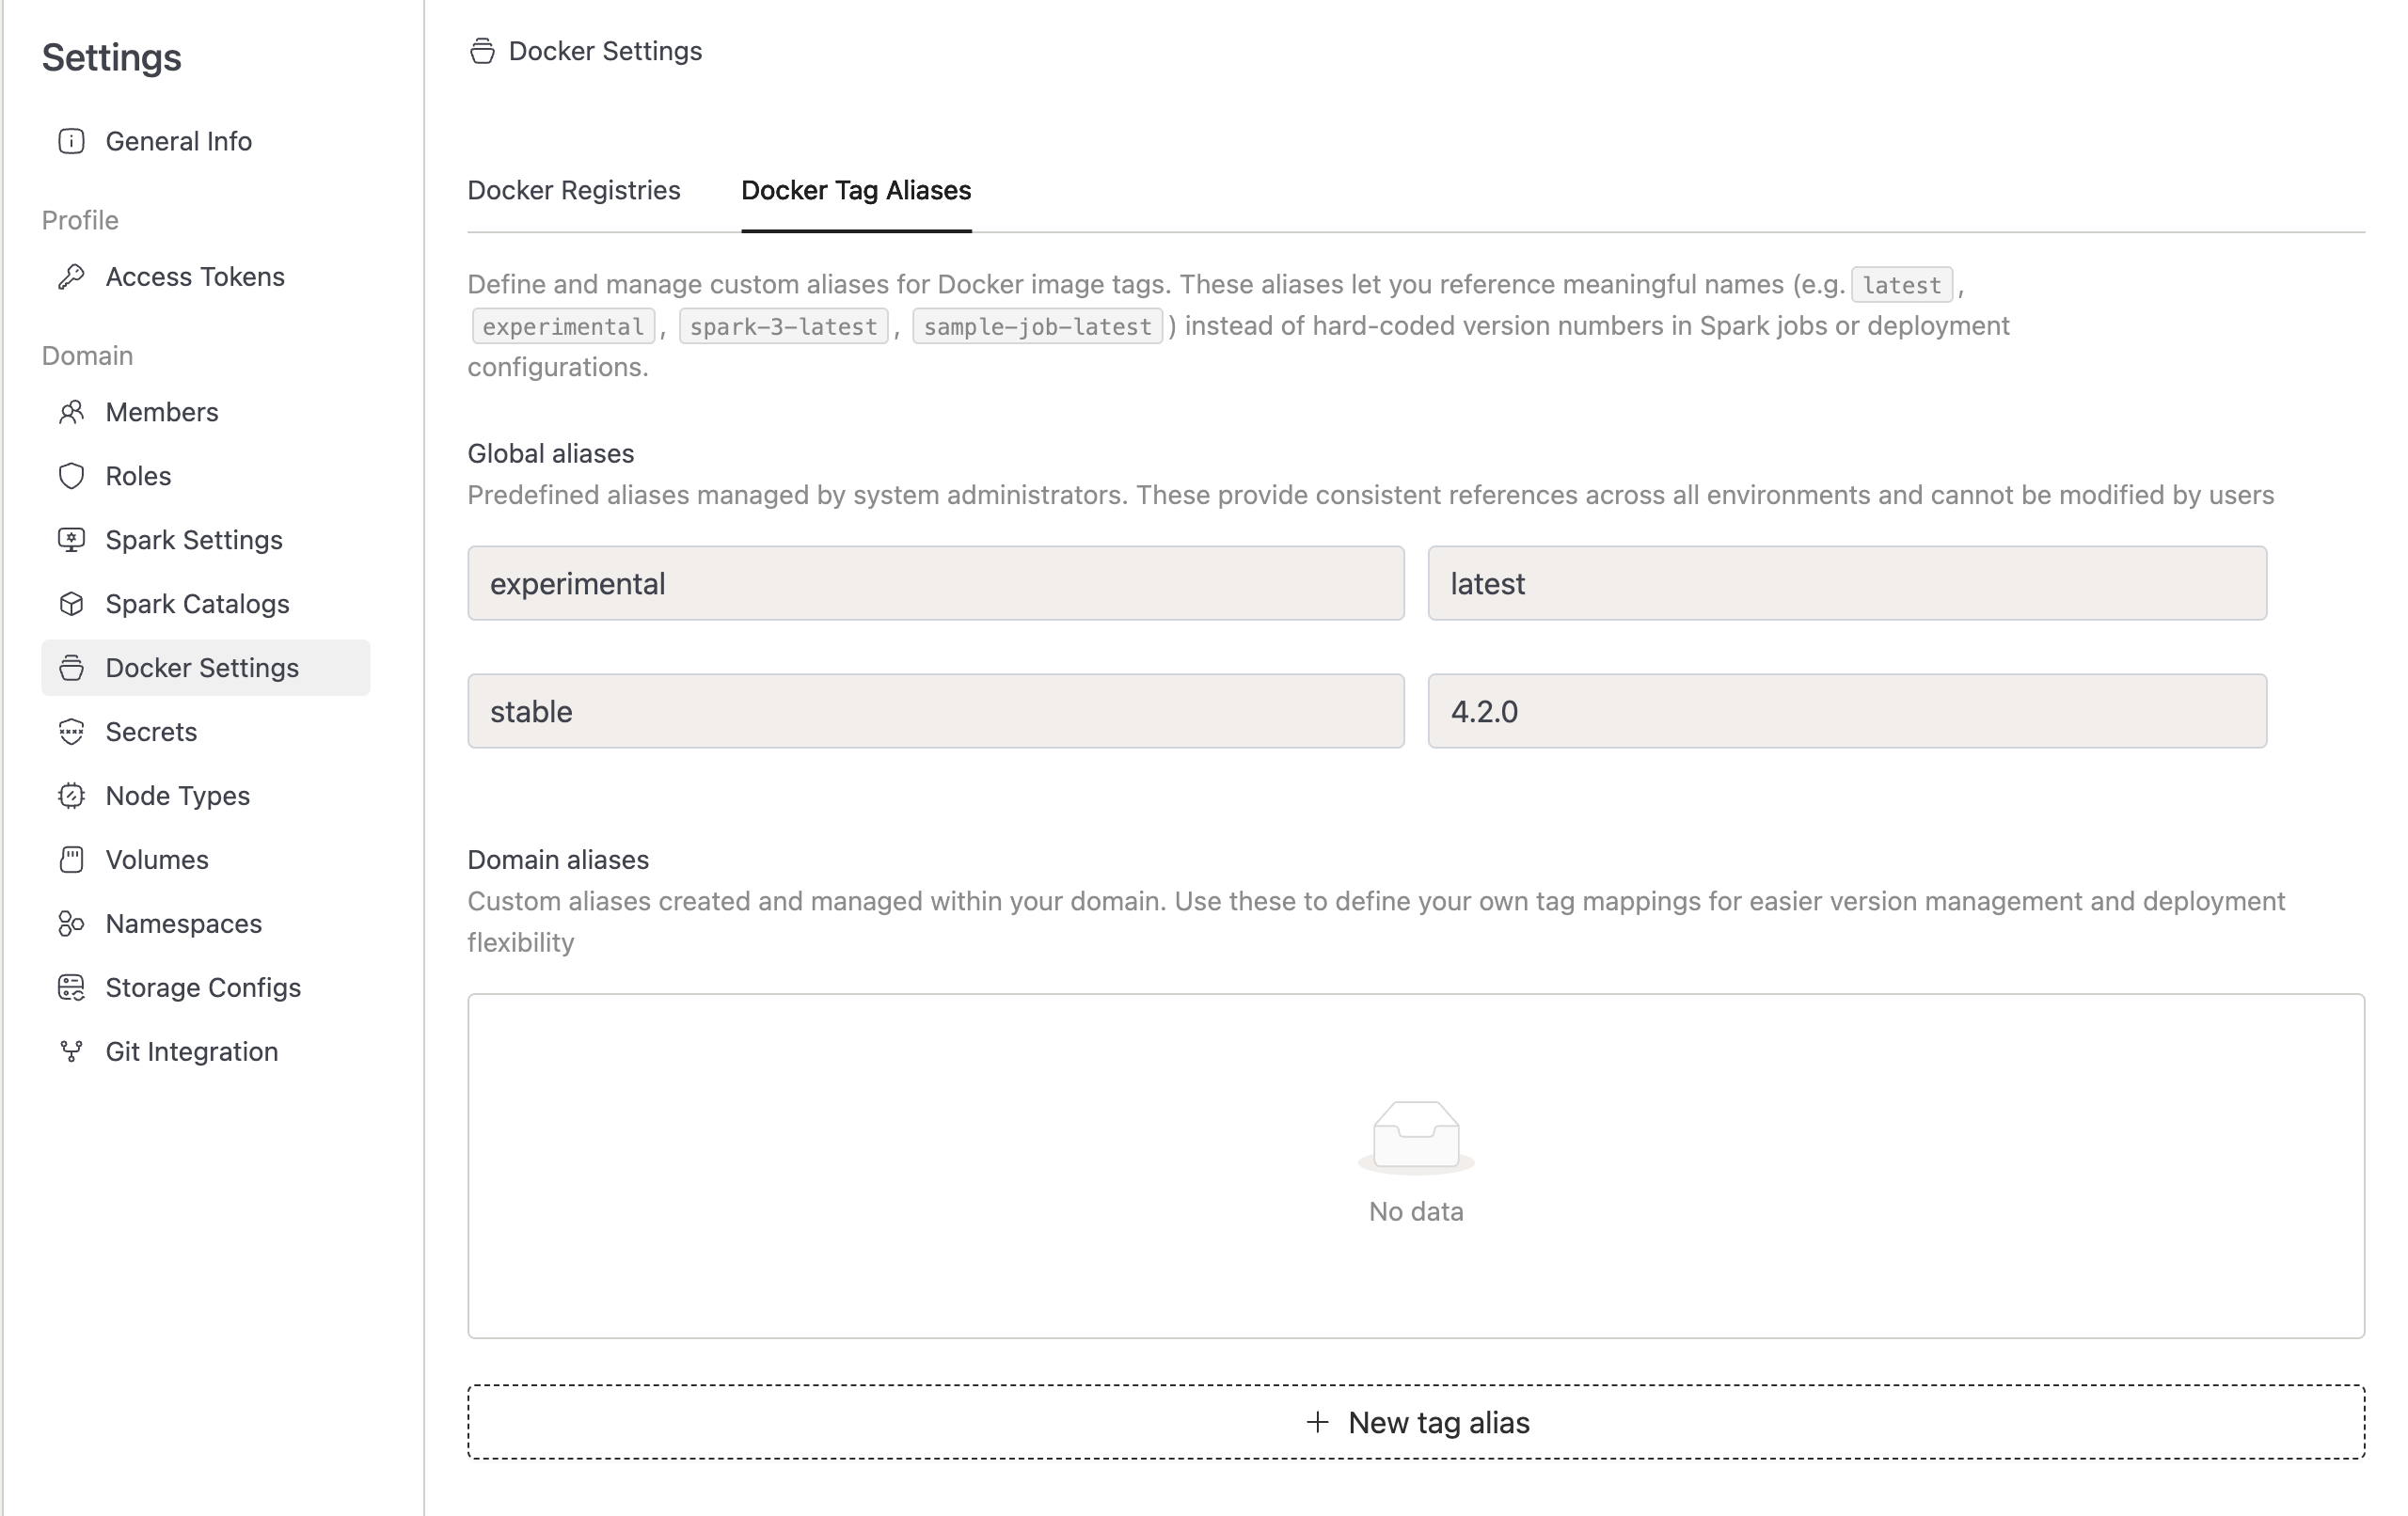The image size is (2408, 1516).
Task: Go to Namespaces in sidebar
Action: click(183, 924)
